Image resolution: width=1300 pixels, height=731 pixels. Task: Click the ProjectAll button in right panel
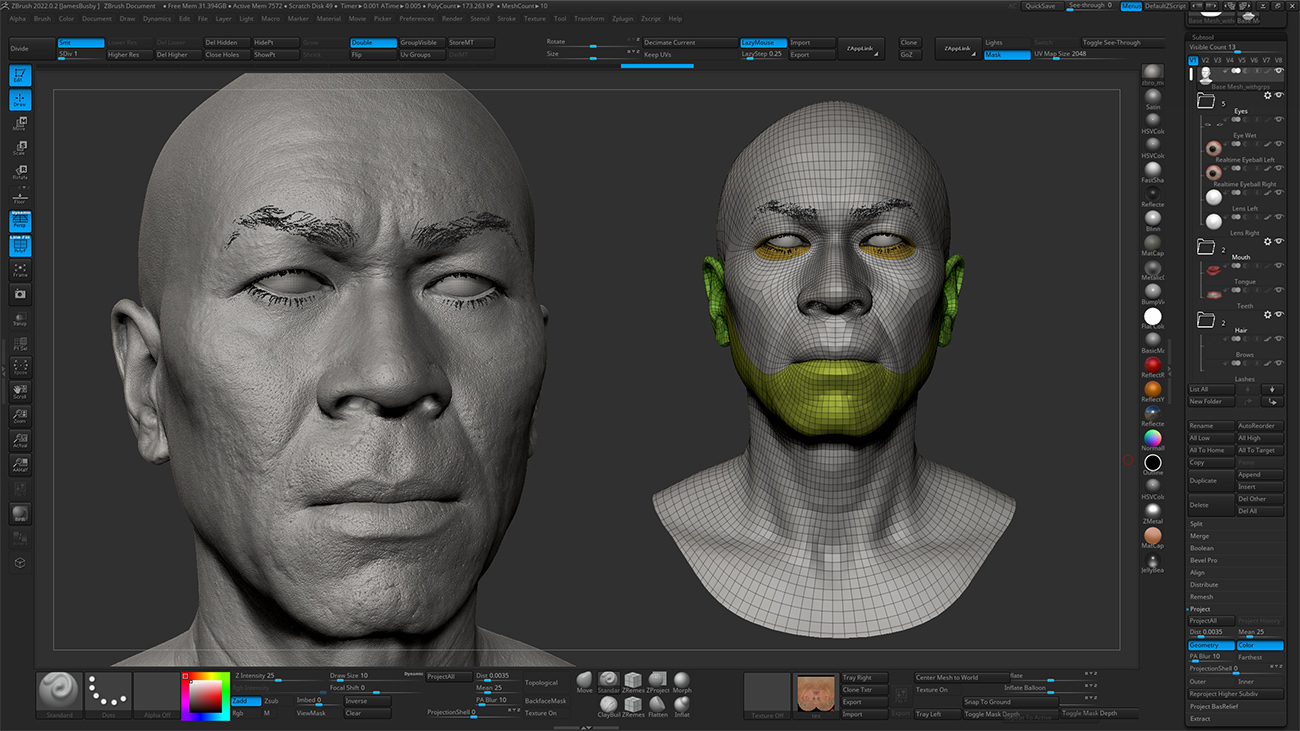coord(1211,621)
